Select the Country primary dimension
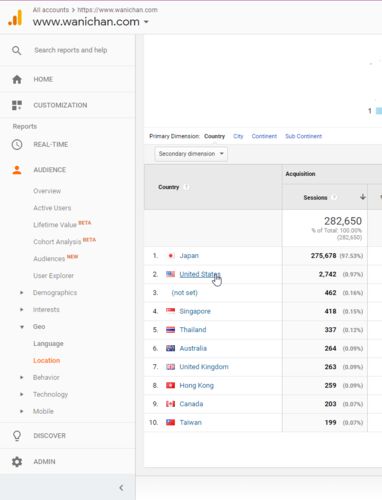The width and height of the screenshot is (382, 500). coord(214,136)
